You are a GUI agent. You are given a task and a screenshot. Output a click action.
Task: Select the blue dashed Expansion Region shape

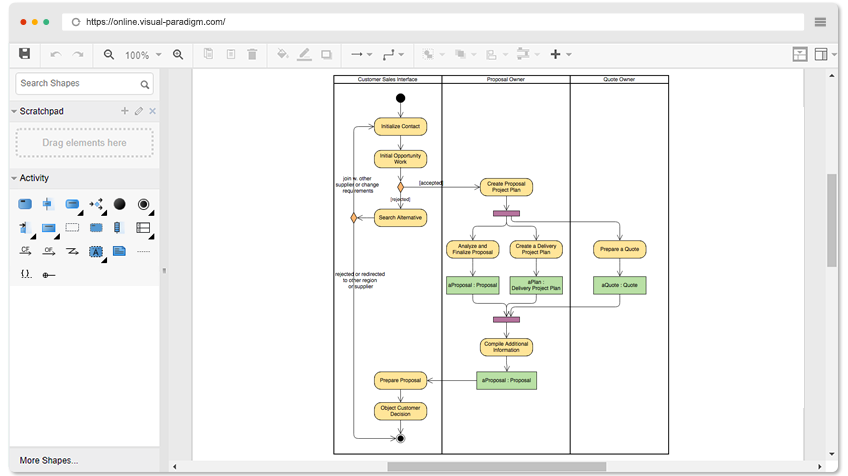tap(96, 228)
